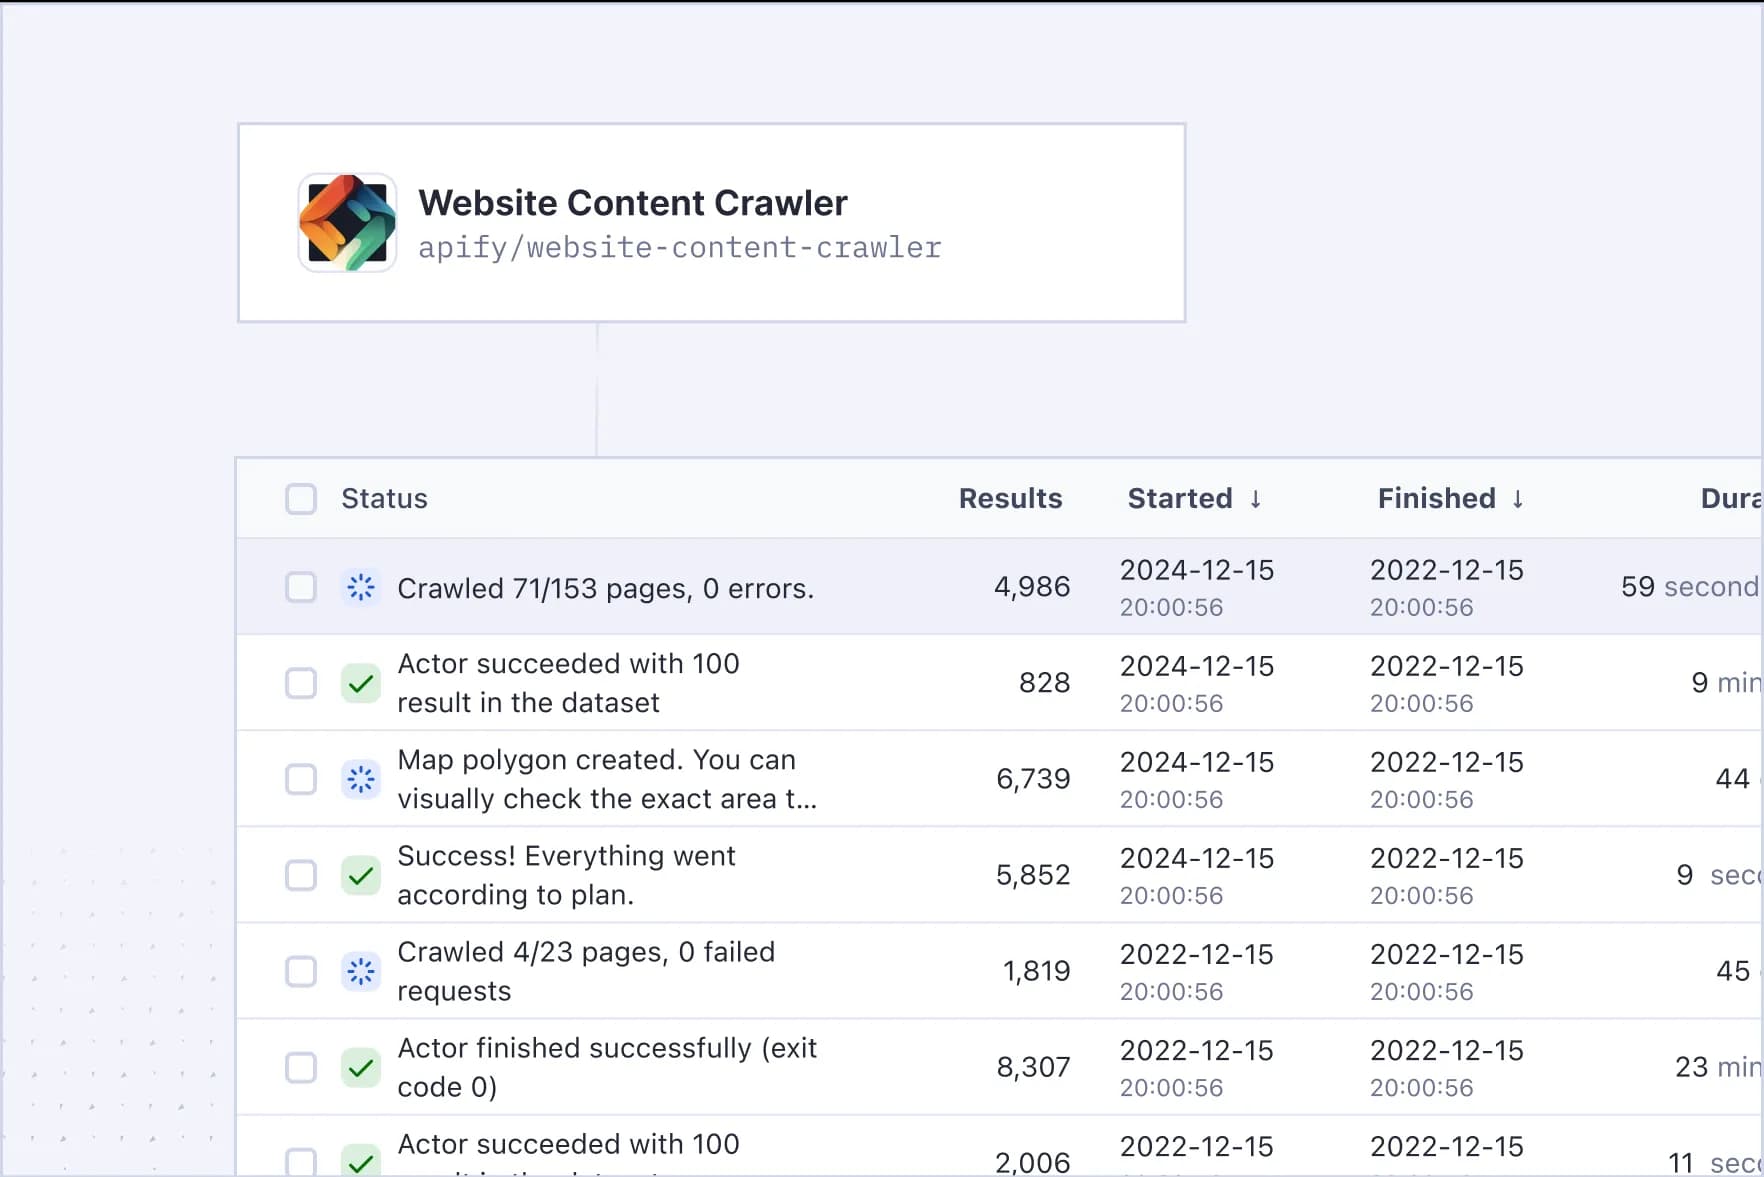This screenshot has height=1177, width=1764.
Task: Sort by Started using its arrow
Action: pos(1255,499)
